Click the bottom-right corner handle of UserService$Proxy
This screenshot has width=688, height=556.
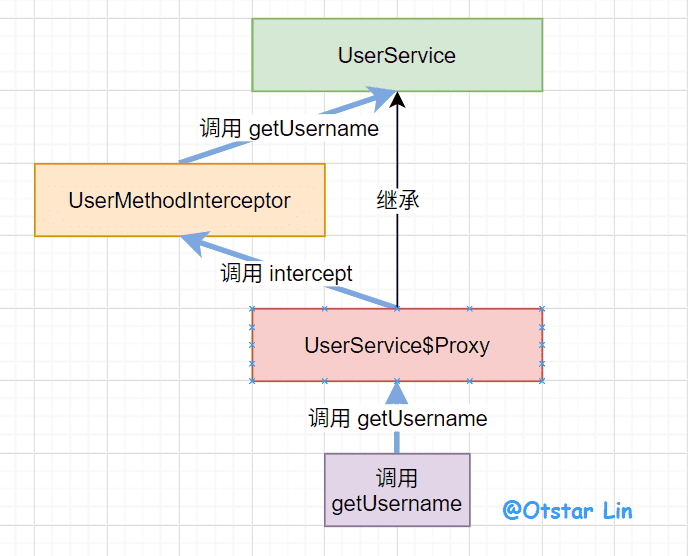(x=542, y=381)
